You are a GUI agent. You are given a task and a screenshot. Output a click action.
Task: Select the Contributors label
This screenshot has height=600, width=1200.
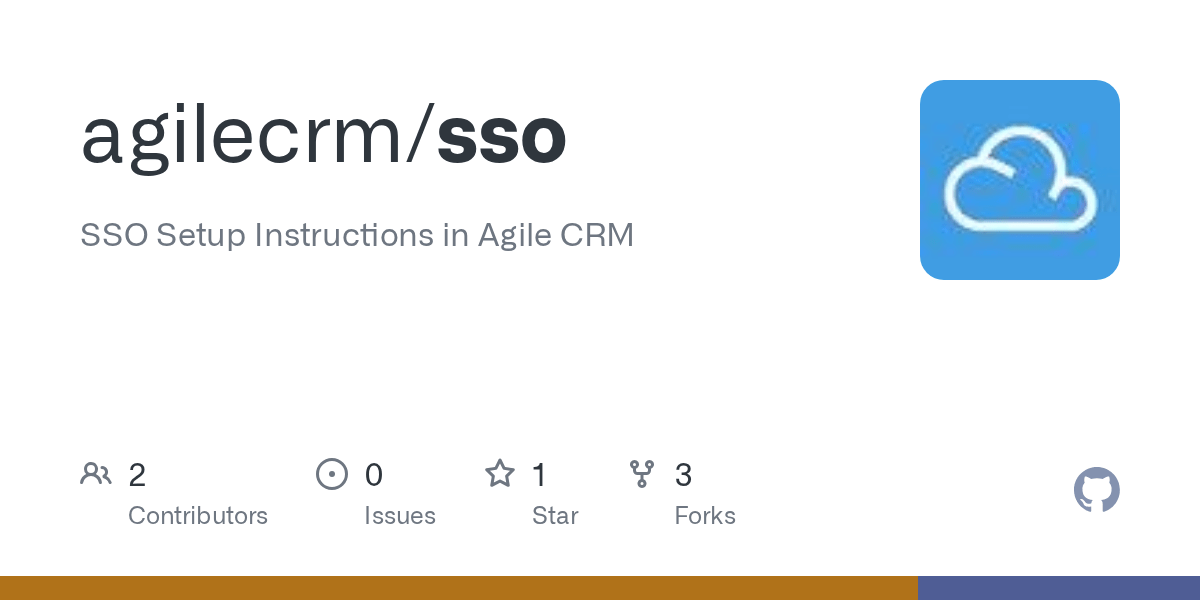coord(198,516)
